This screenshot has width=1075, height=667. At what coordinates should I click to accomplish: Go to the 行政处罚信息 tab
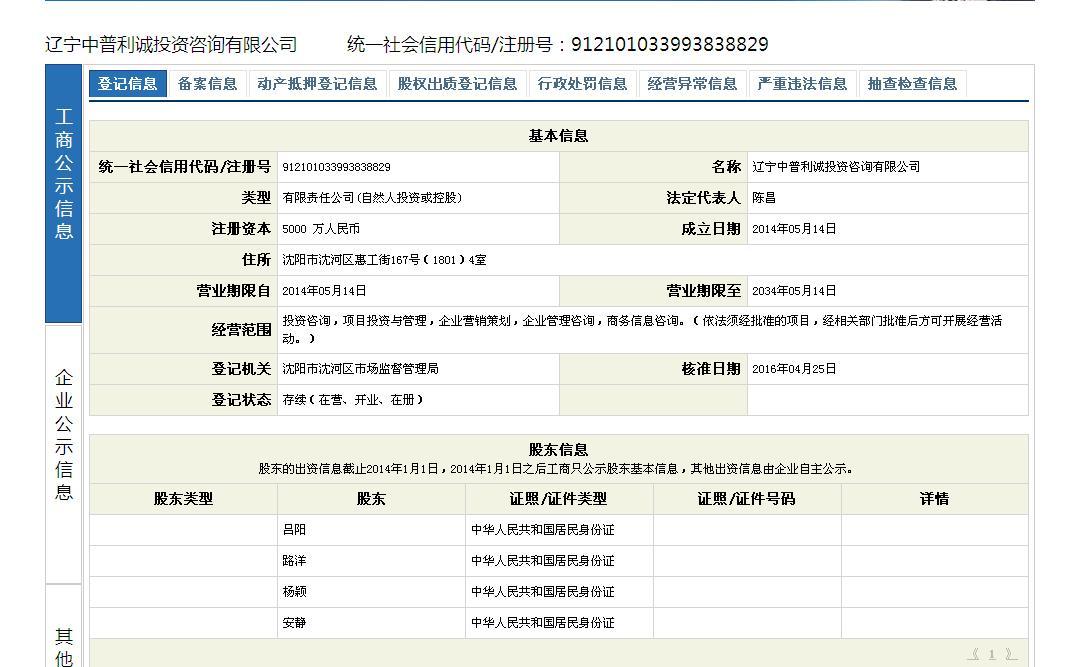pyautogui.click(x=582, y=84)
